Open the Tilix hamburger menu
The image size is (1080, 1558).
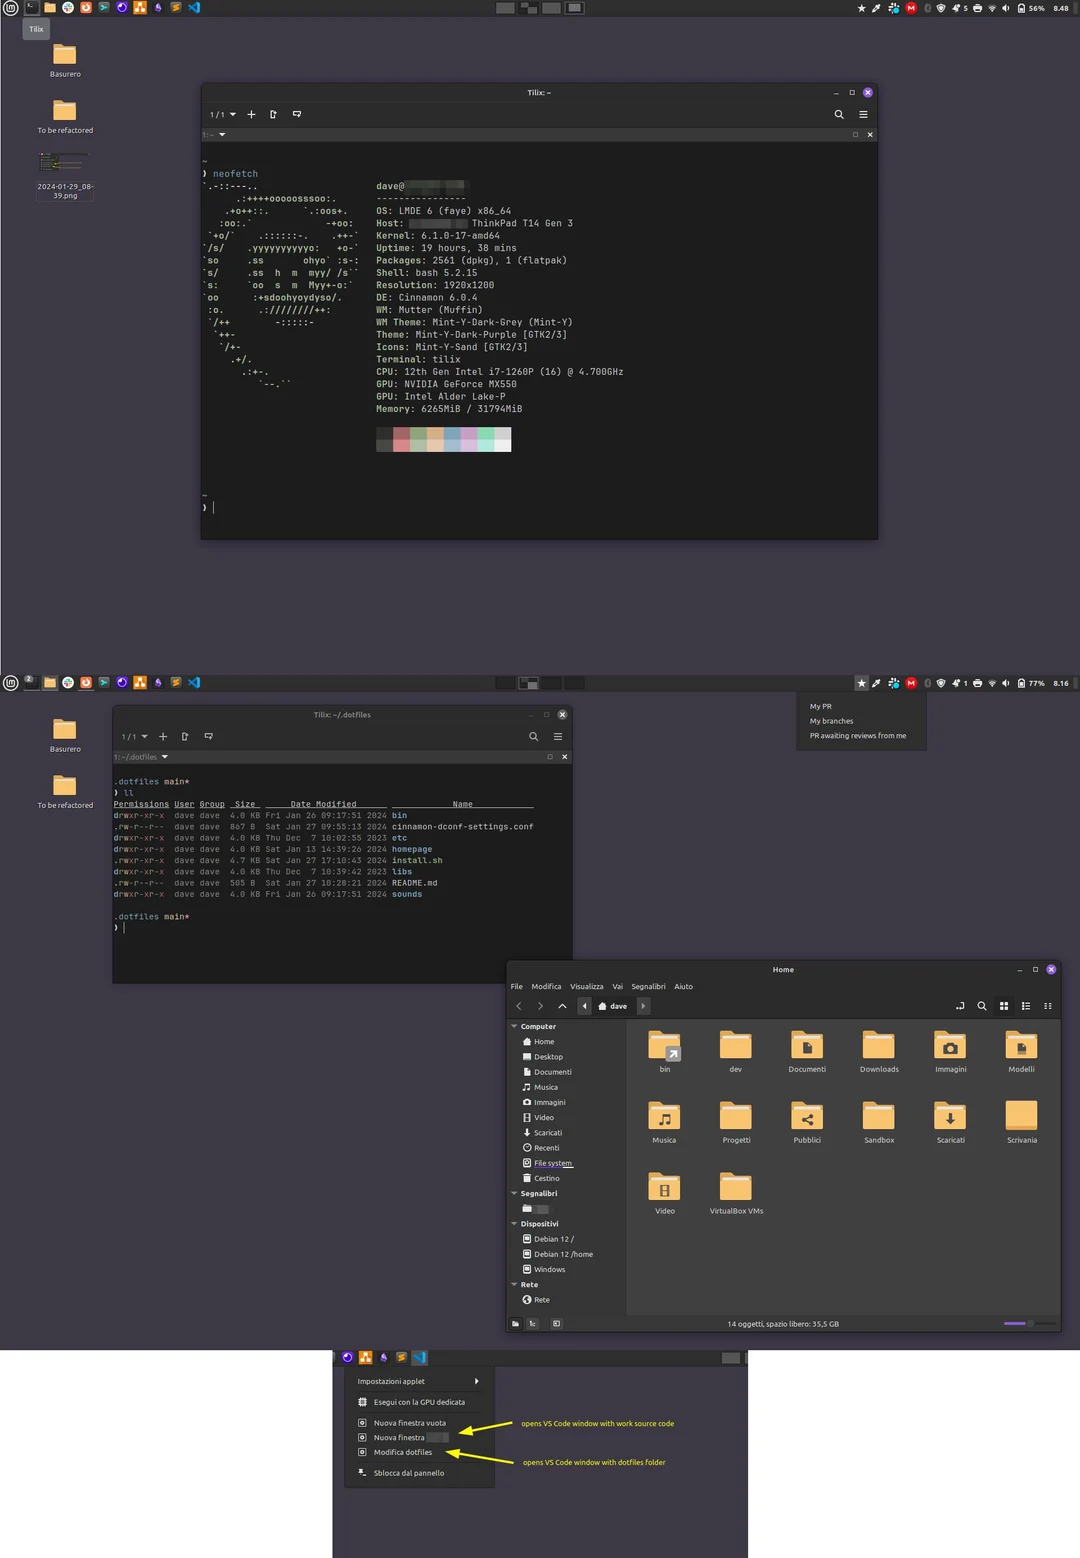(x=862, y=114)
